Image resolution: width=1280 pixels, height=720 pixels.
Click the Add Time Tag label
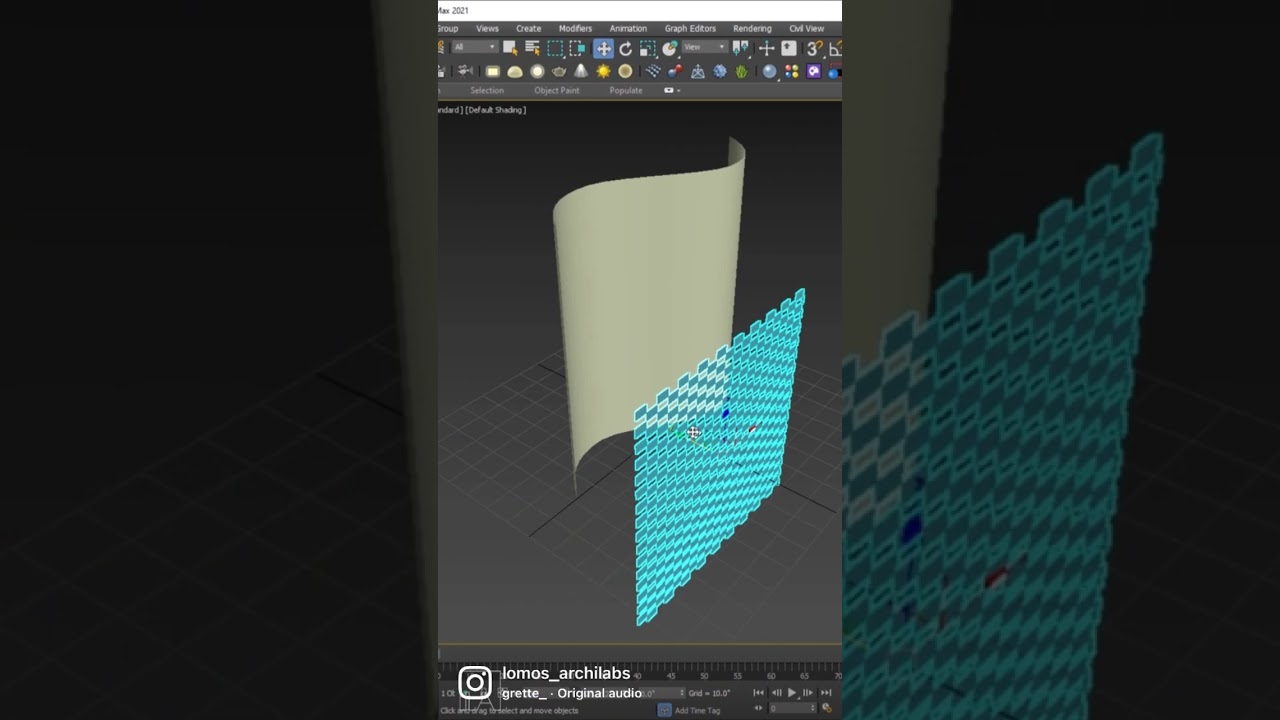(x=697, y=710)
